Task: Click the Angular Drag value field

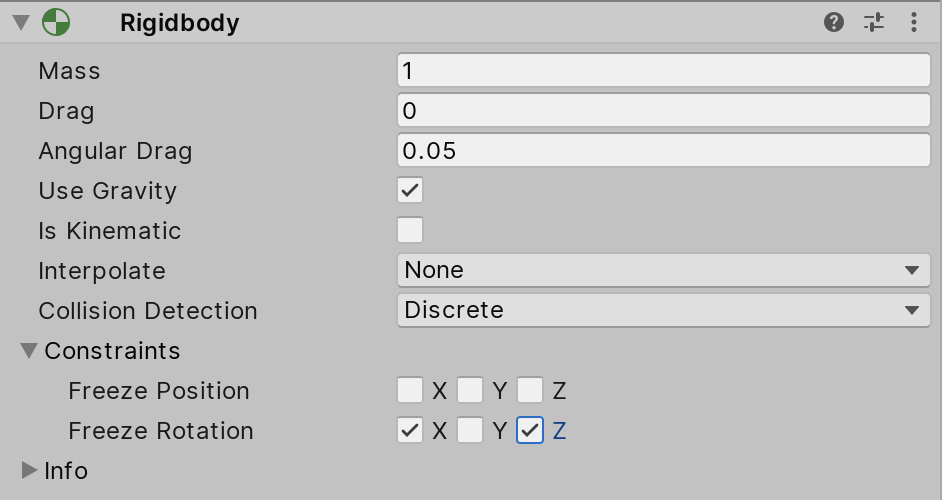Action: pos(663,150)
